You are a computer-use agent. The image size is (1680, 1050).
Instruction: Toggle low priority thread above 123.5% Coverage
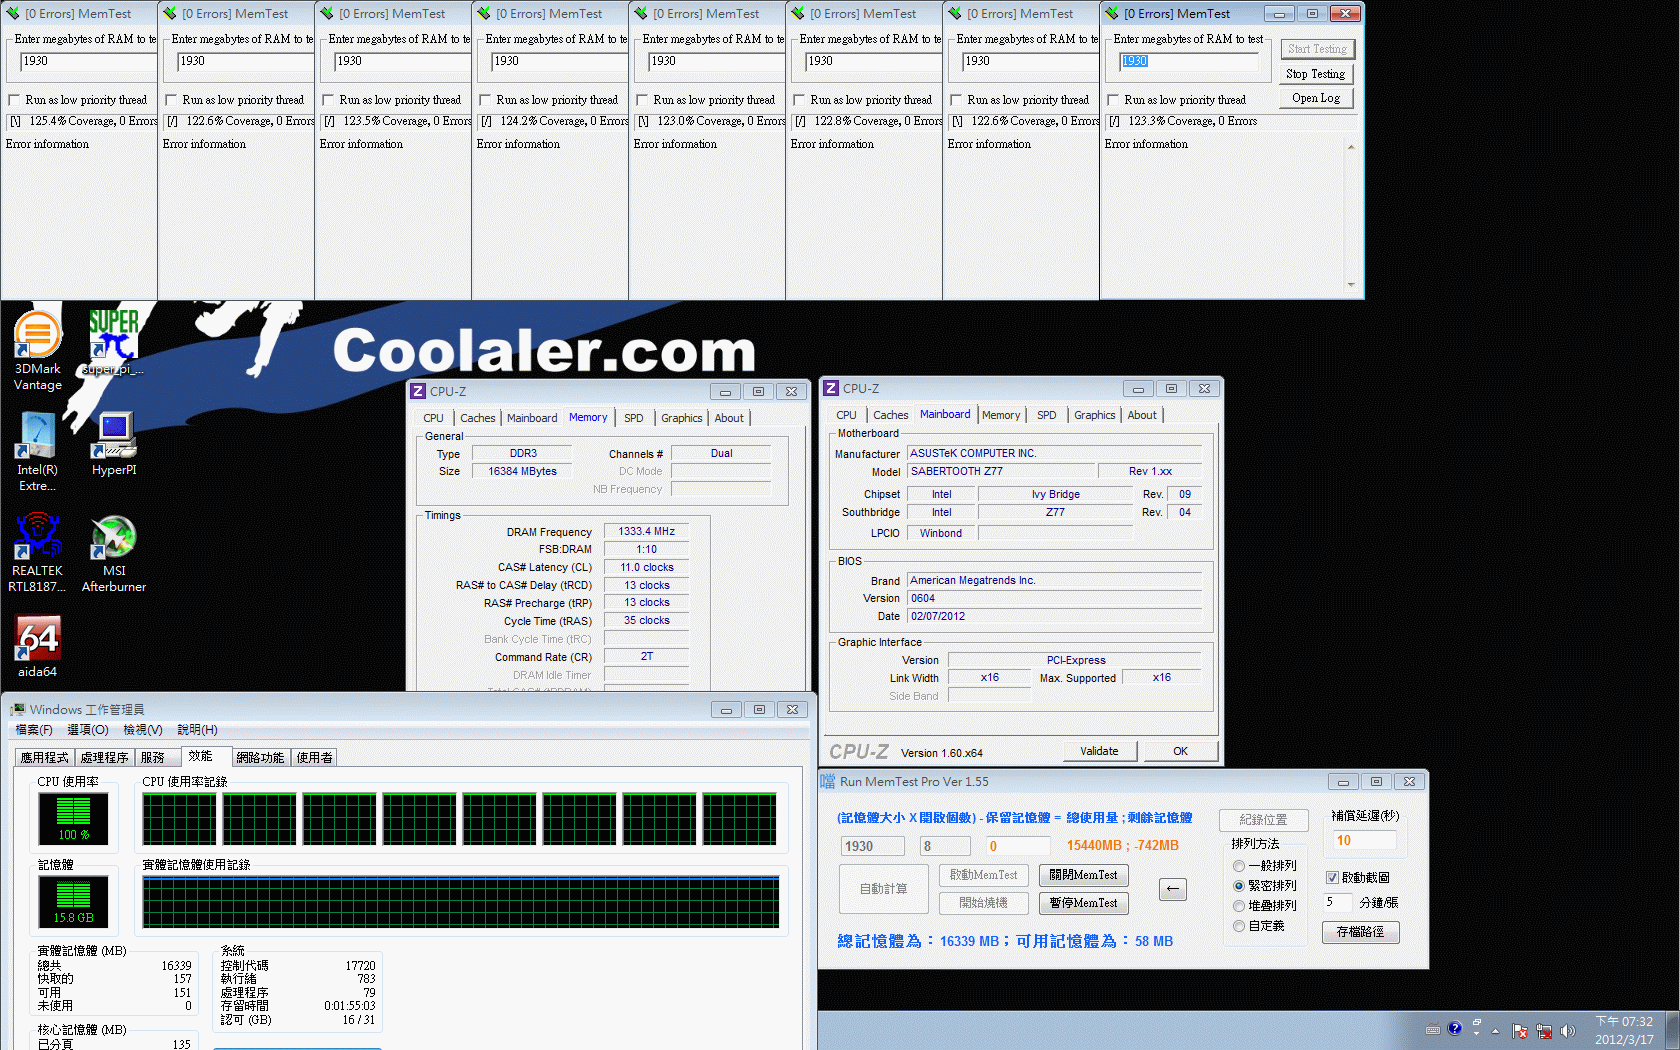tap(328, 100)
